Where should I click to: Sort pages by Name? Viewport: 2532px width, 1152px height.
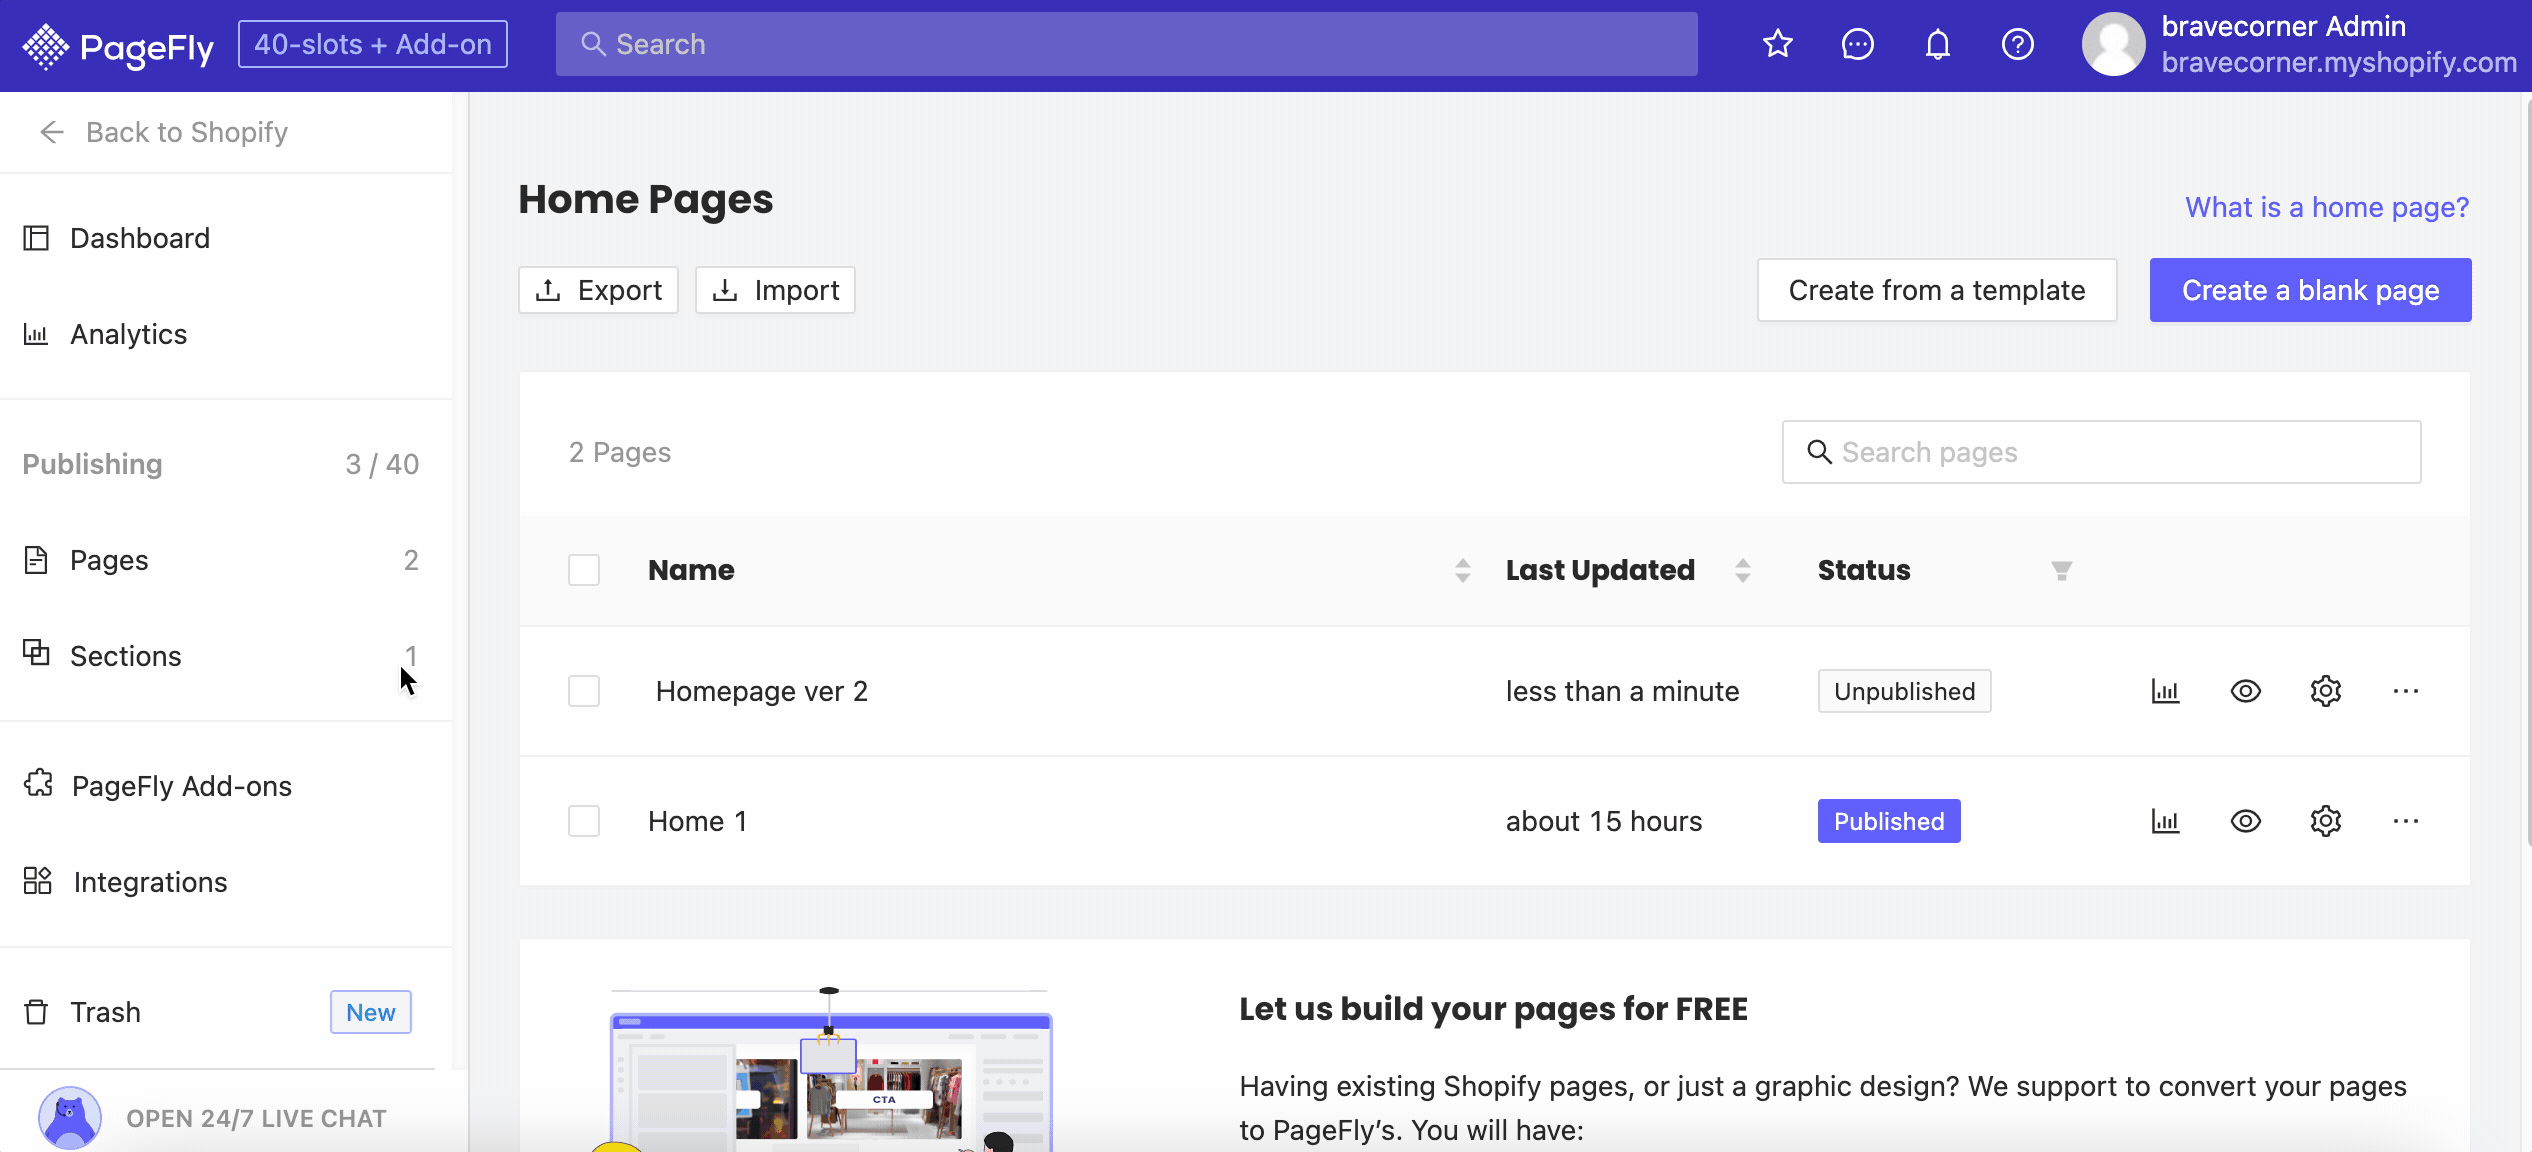coord(1462,570)
